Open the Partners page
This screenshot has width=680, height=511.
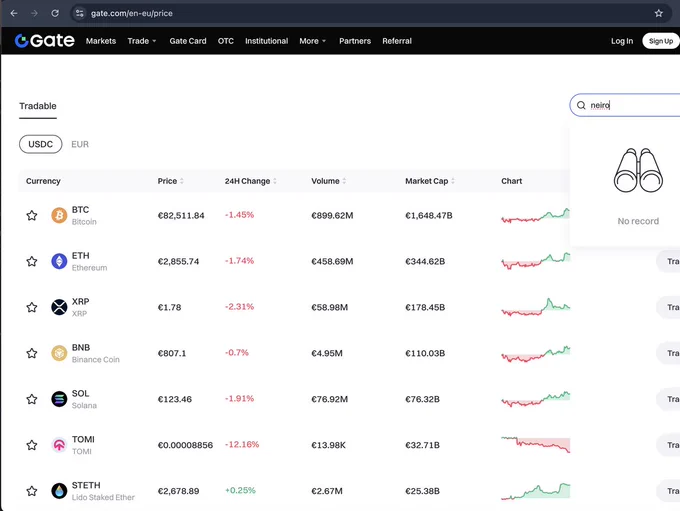point(355,41)
